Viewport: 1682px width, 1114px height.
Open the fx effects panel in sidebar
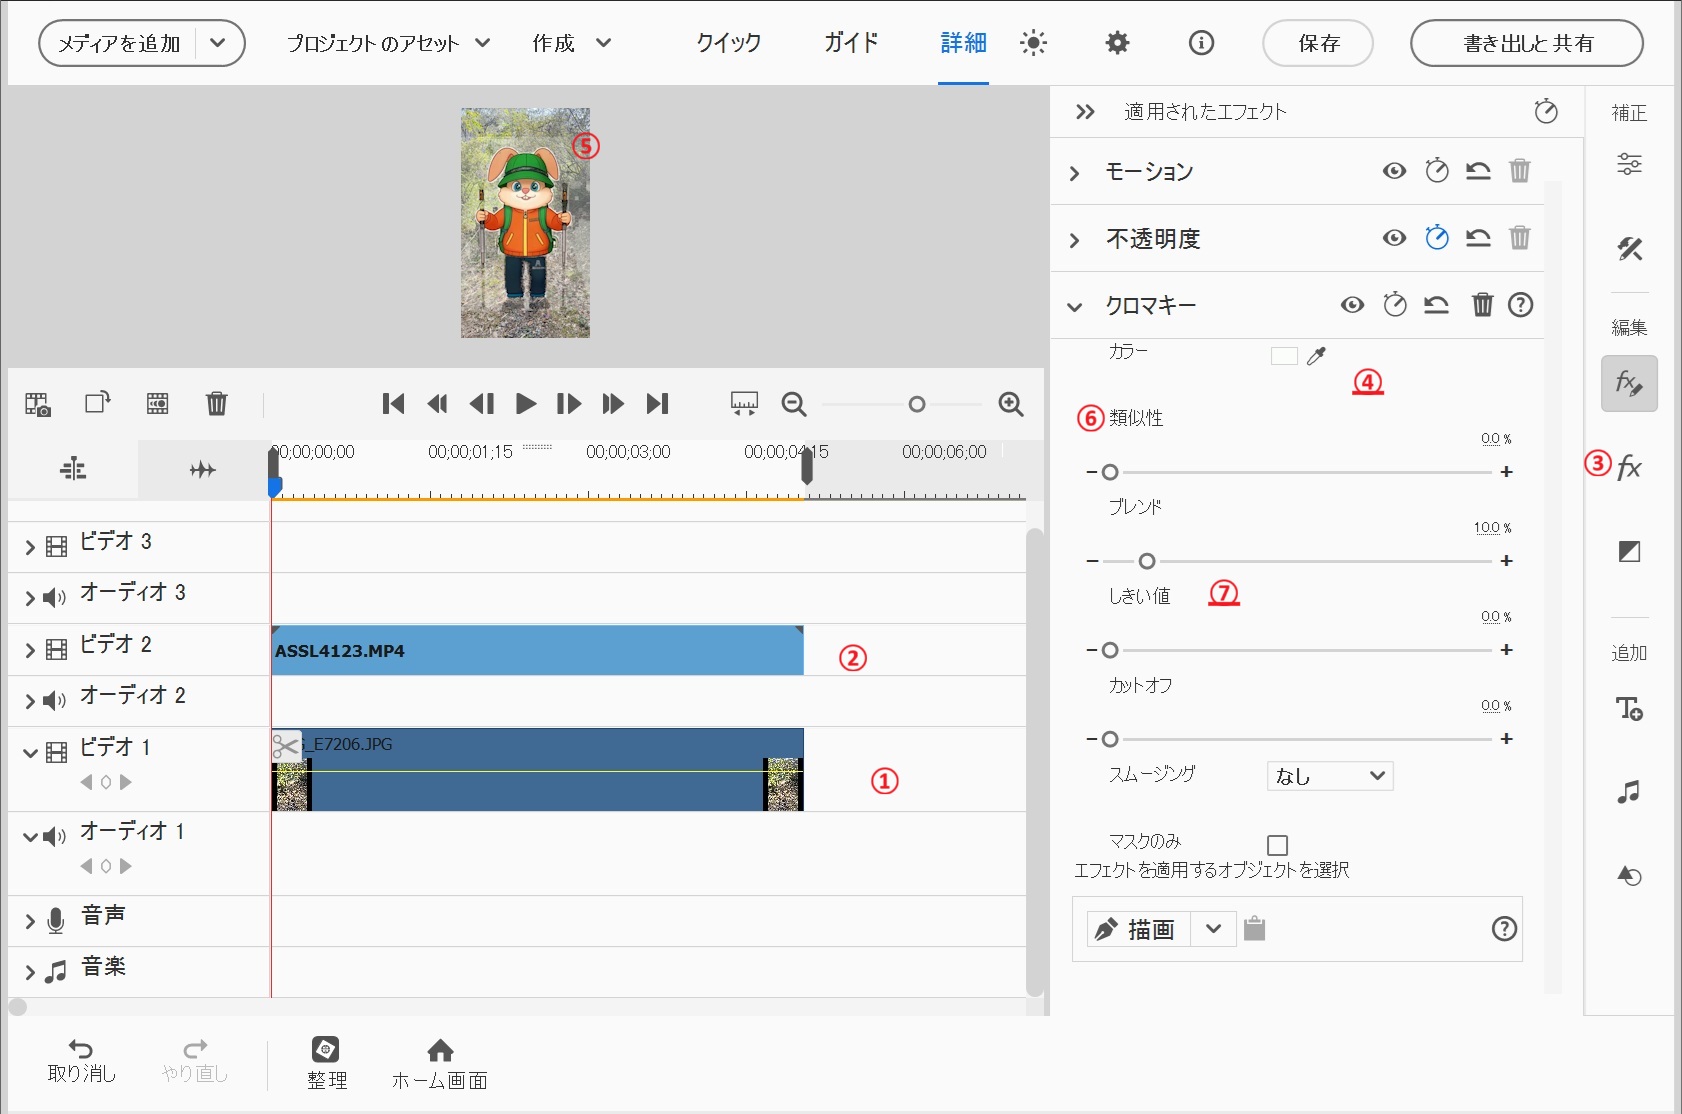1629,467
